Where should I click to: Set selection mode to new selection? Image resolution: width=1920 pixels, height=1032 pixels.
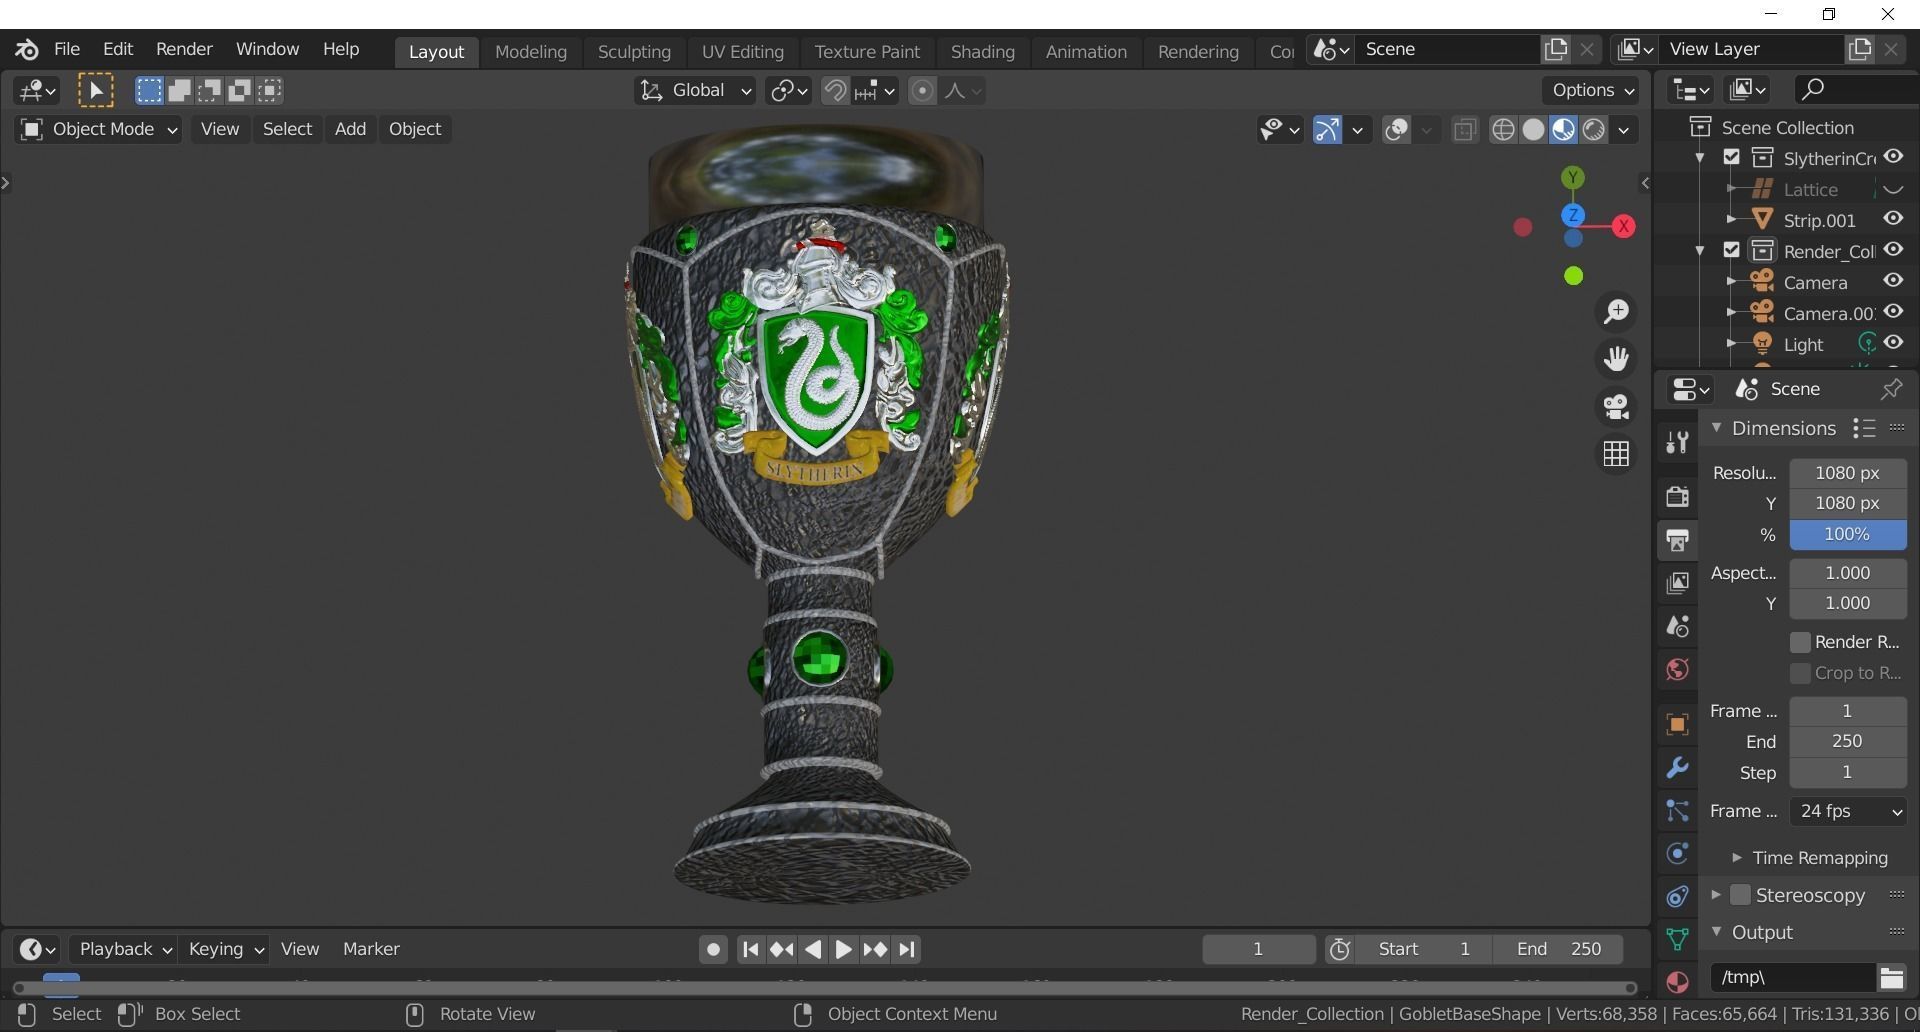[149, 91]
